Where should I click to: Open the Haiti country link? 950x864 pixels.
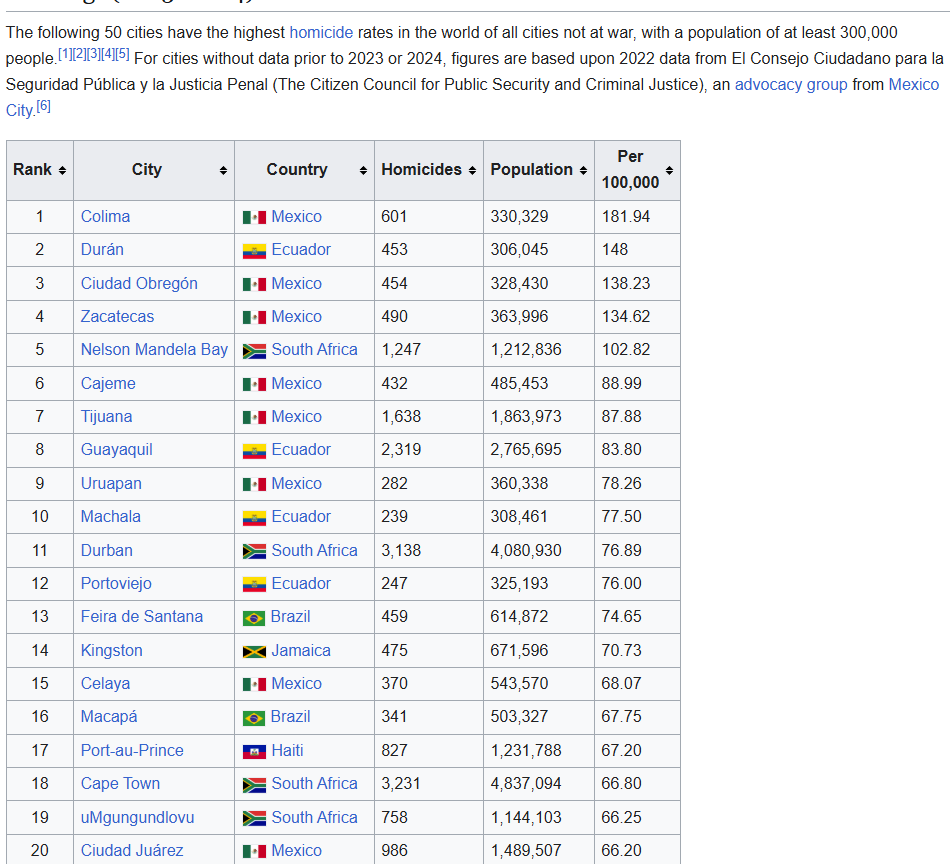coord(288,751)
